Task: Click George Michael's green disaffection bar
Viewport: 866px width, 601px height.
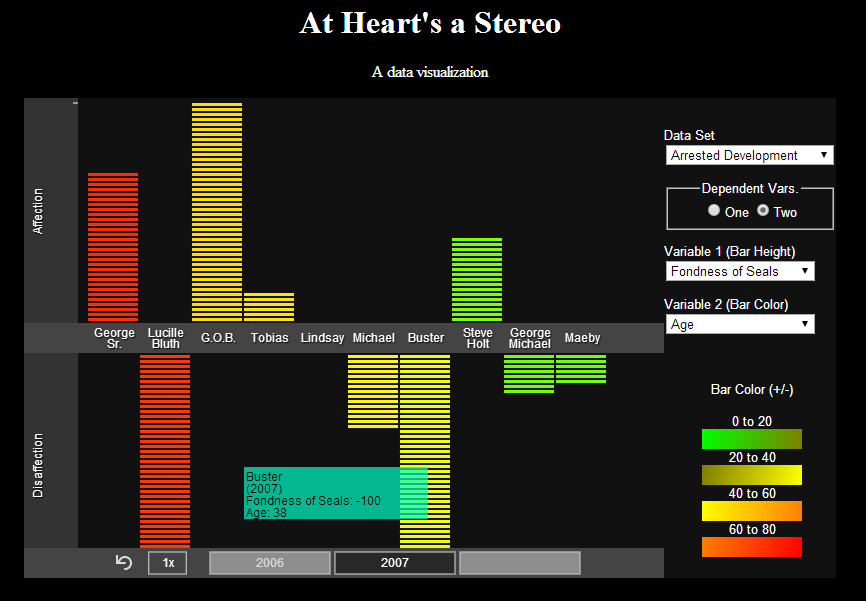Action: (x=529, y=374)
